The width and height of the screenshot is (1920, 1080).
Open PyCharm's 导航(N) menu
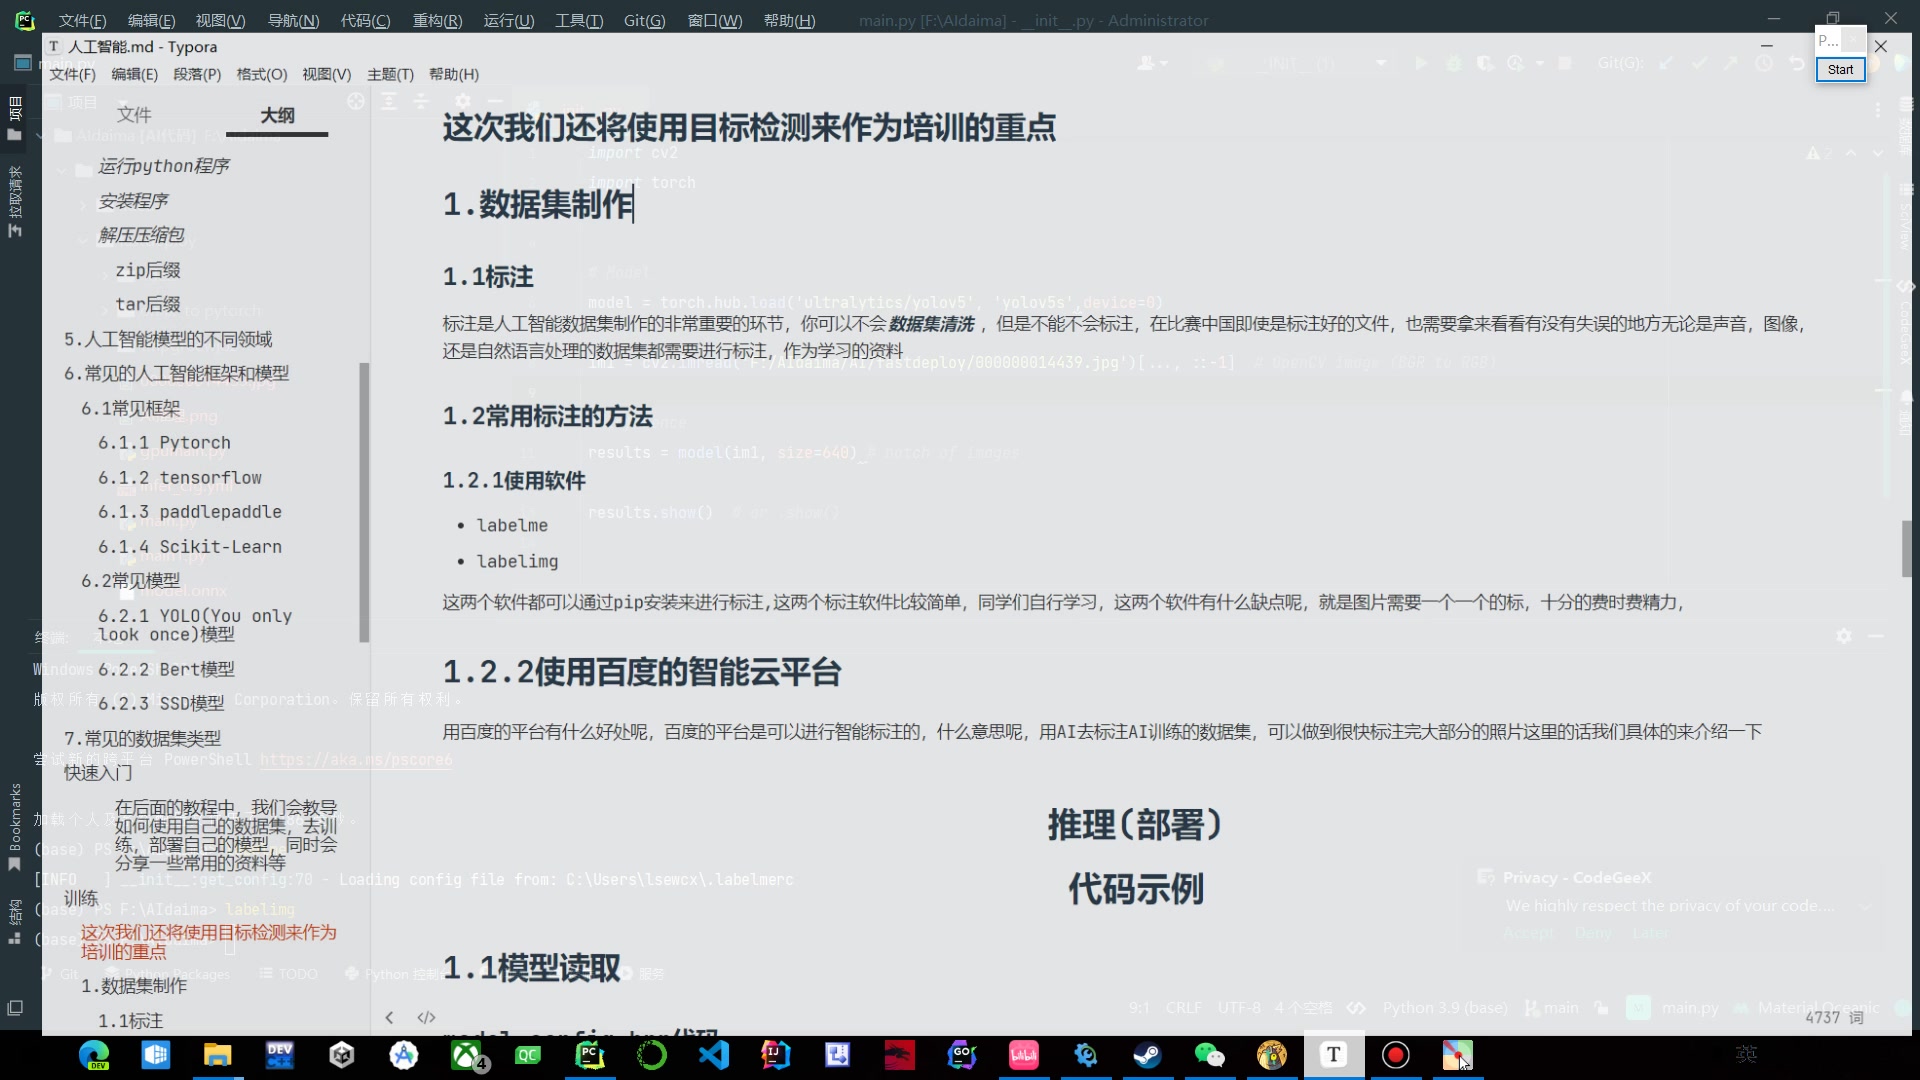[293, 20]
